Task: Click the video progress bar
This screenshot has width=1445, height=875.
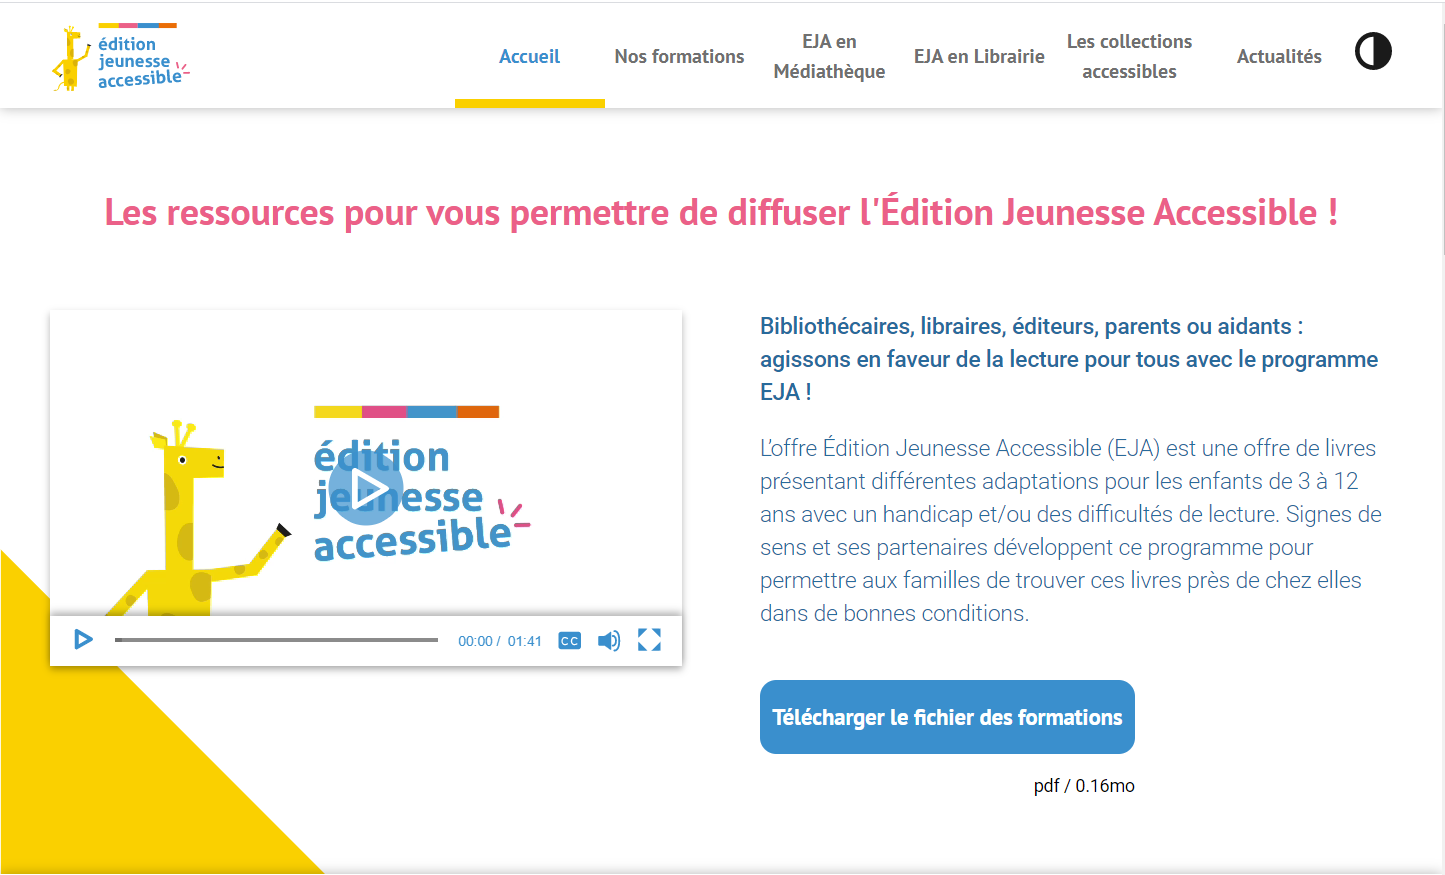Action: [x=276, y=640]
